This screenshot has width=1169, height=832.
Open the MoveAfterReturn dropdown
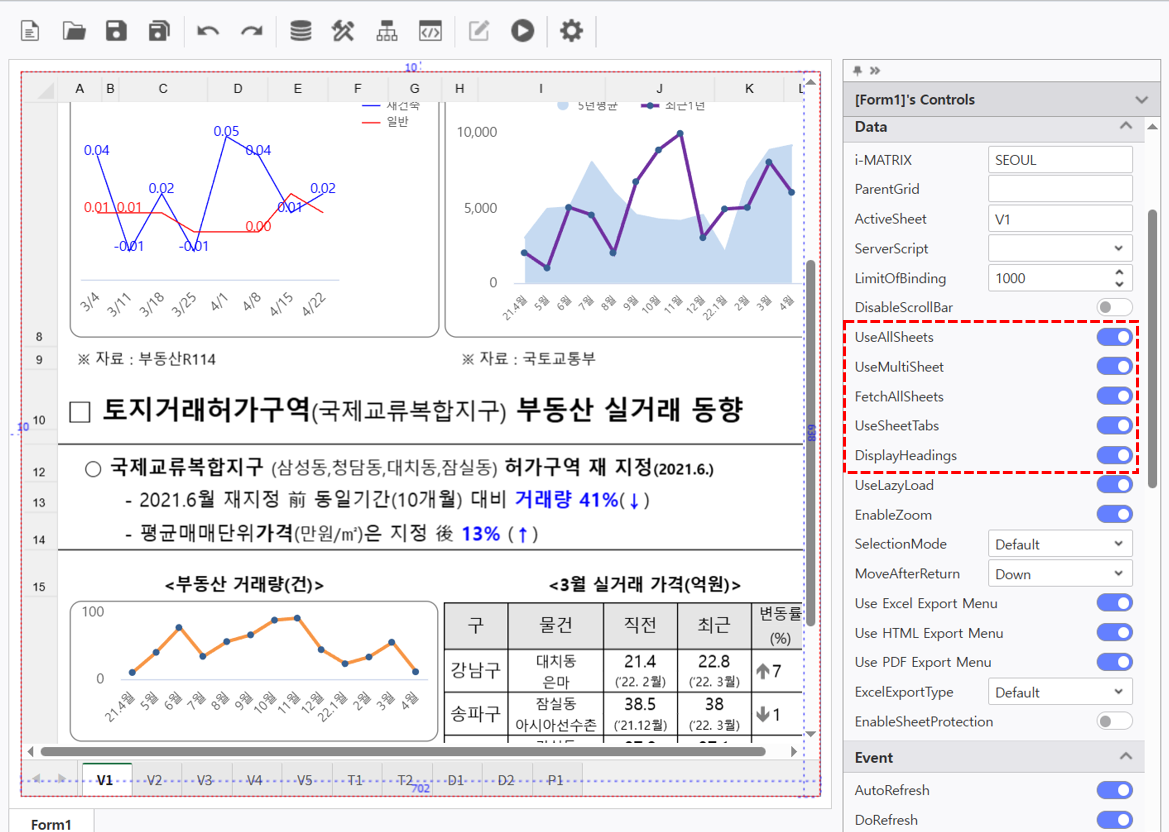(x=1060, y=574)
